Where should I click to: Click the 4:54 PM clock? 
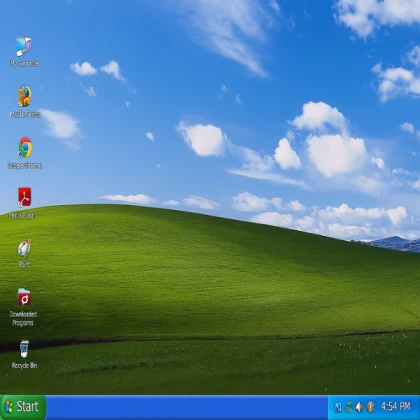(395, 407)
